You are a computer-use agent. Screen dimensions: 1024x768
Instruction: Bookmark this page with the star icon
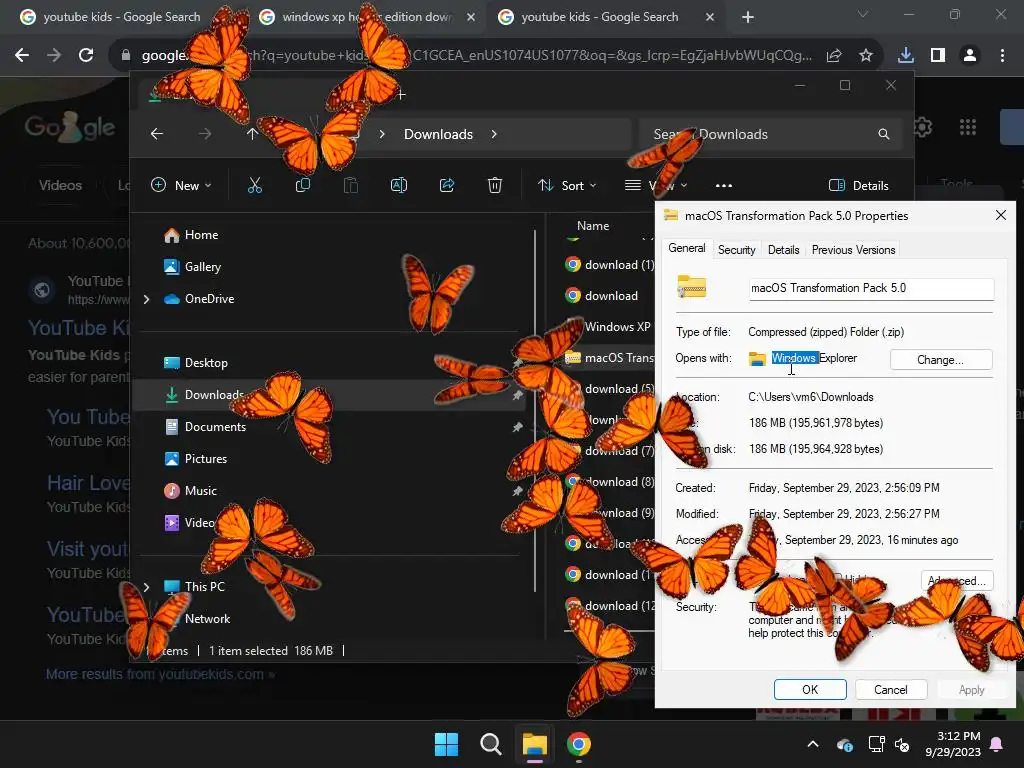865,56
